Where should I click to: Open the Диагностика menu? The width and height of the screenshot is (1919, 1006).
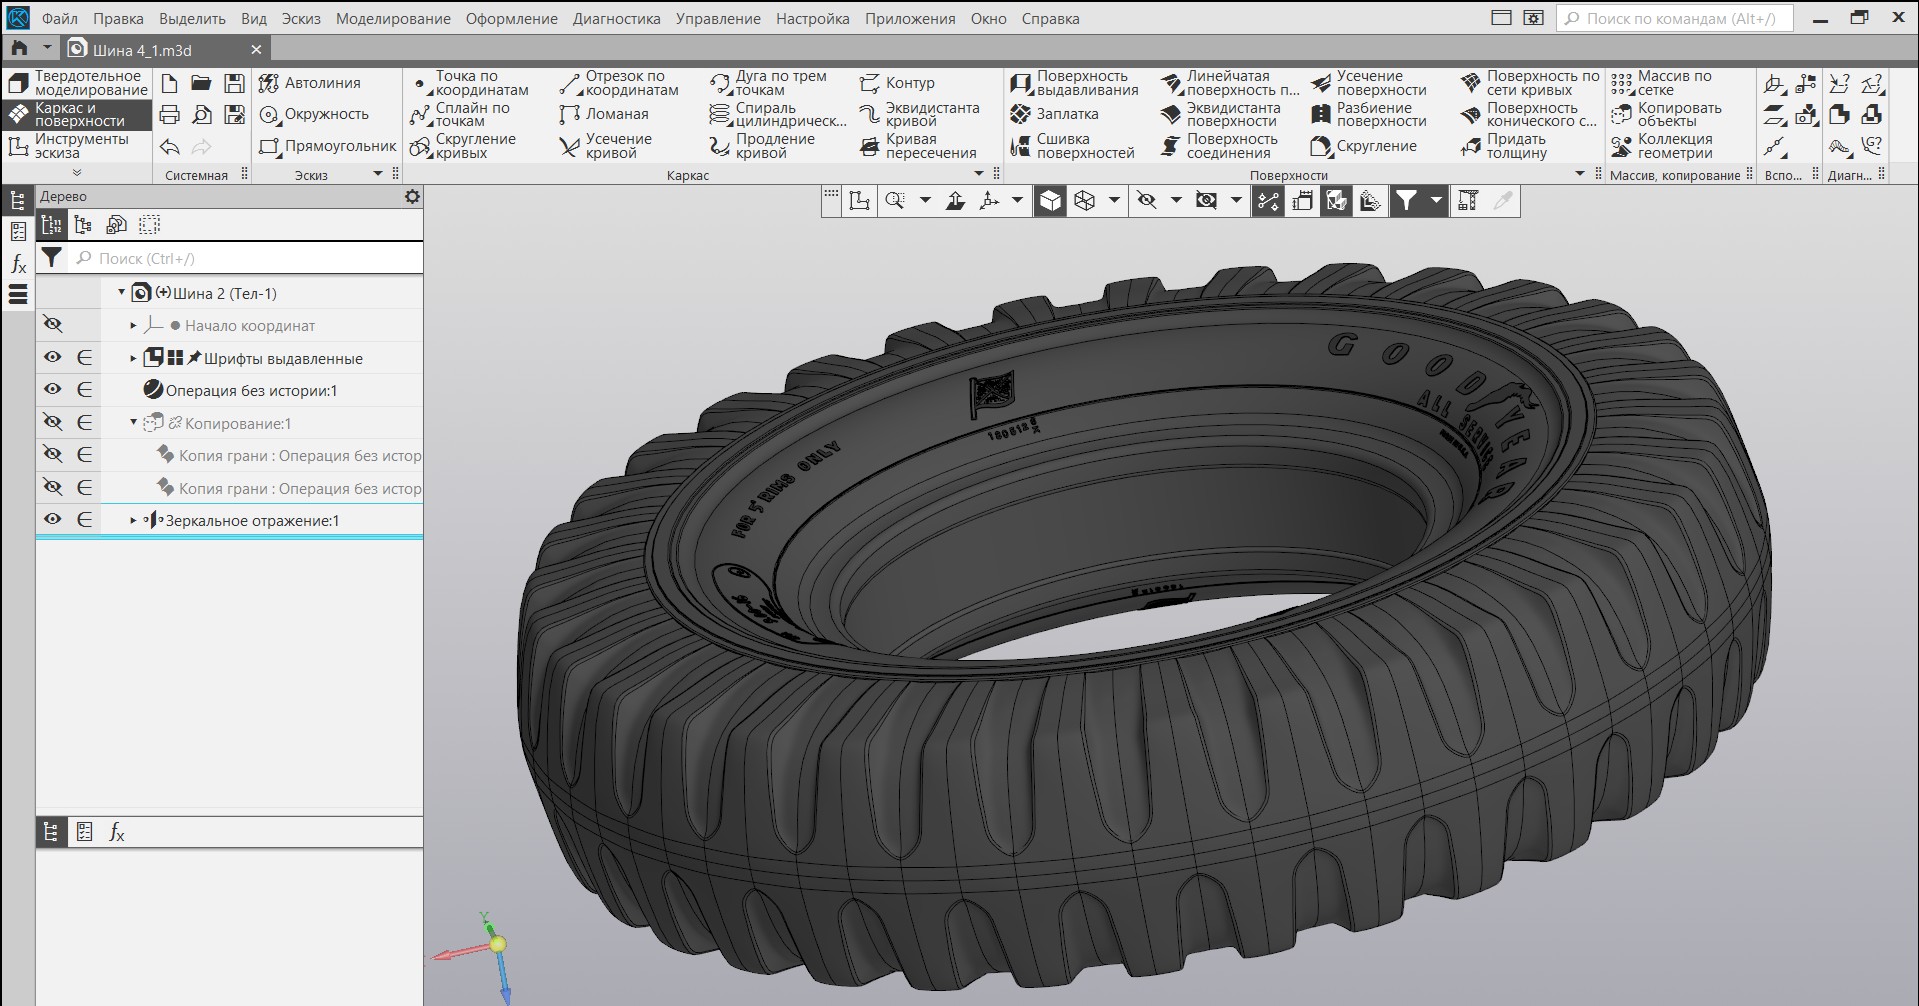616,19
